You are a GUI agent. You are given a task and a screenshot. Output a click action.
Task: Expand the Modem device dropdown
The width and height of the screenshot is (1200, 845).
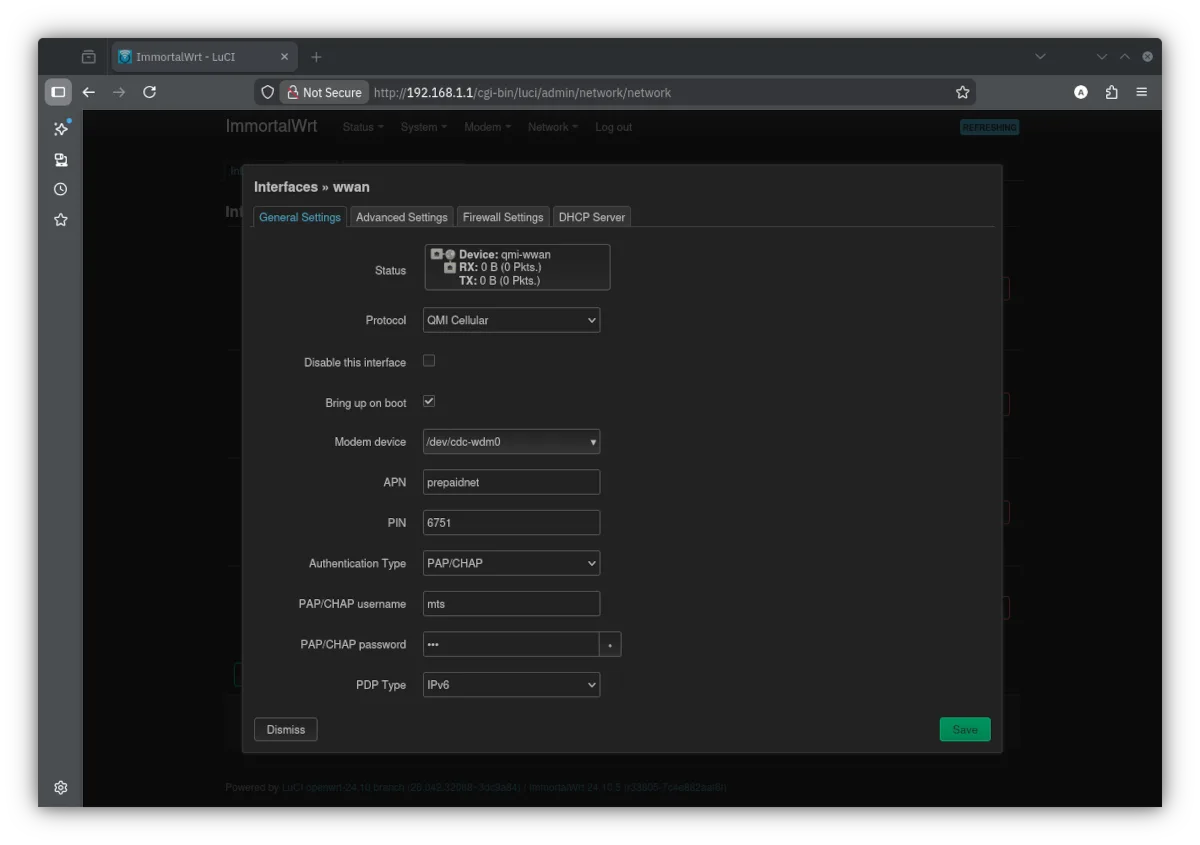click(x=511, y=441)
